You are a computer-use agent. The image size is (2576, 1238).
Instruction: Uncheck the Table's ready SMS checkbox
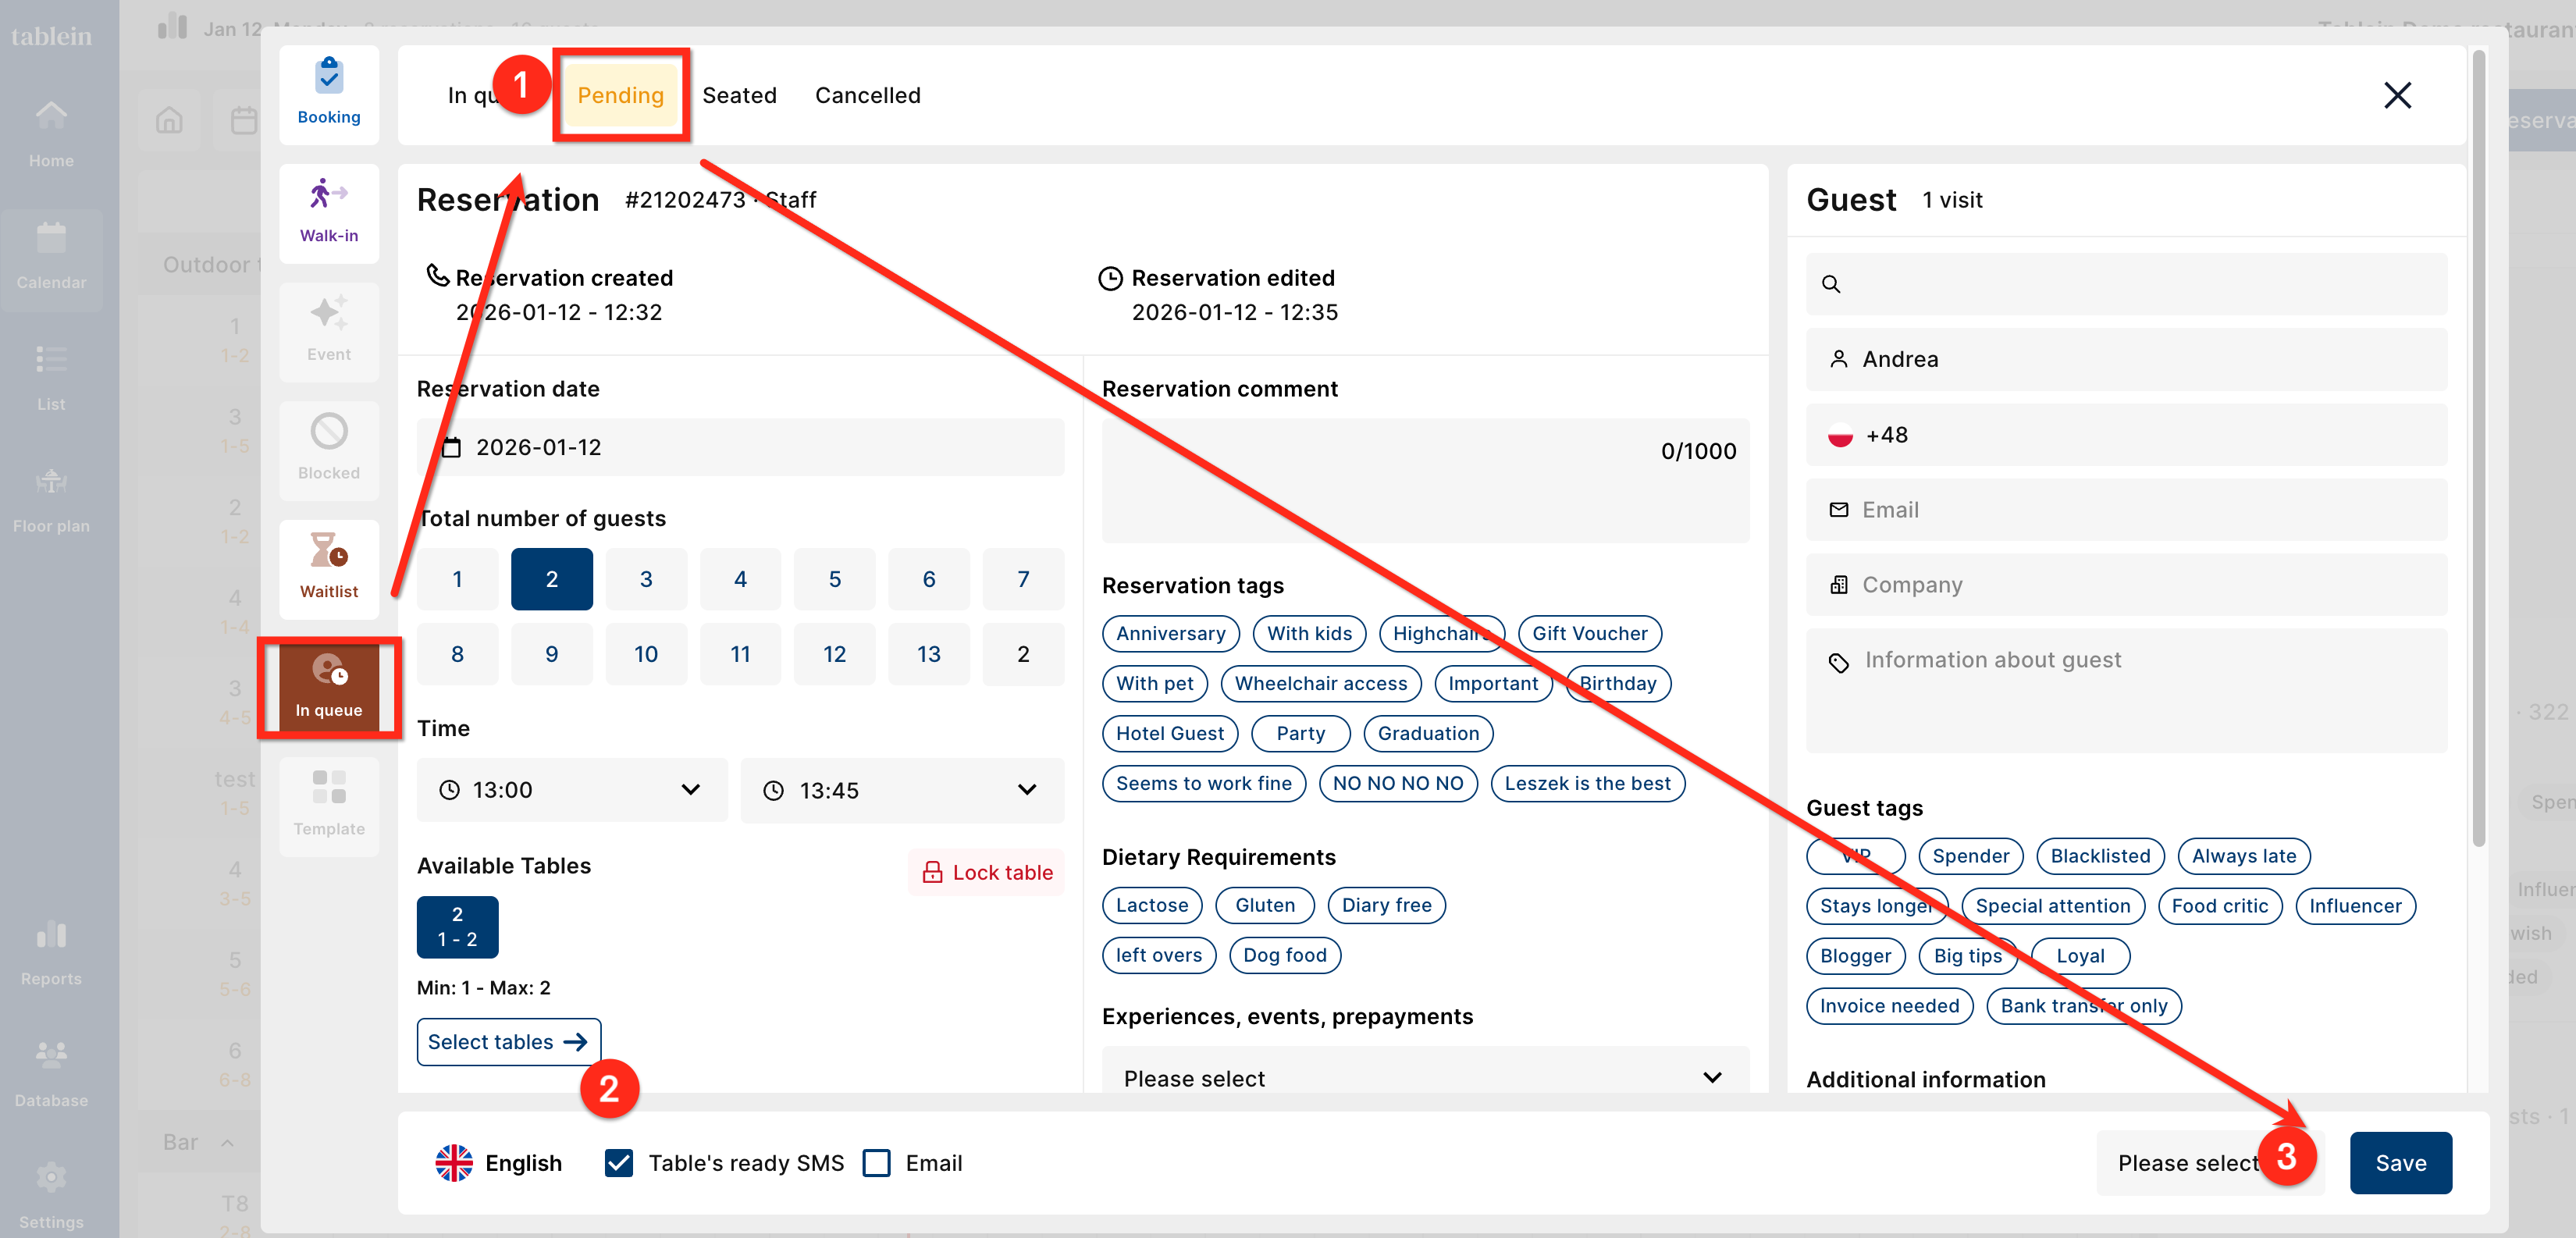click(x=619, y=1163)
